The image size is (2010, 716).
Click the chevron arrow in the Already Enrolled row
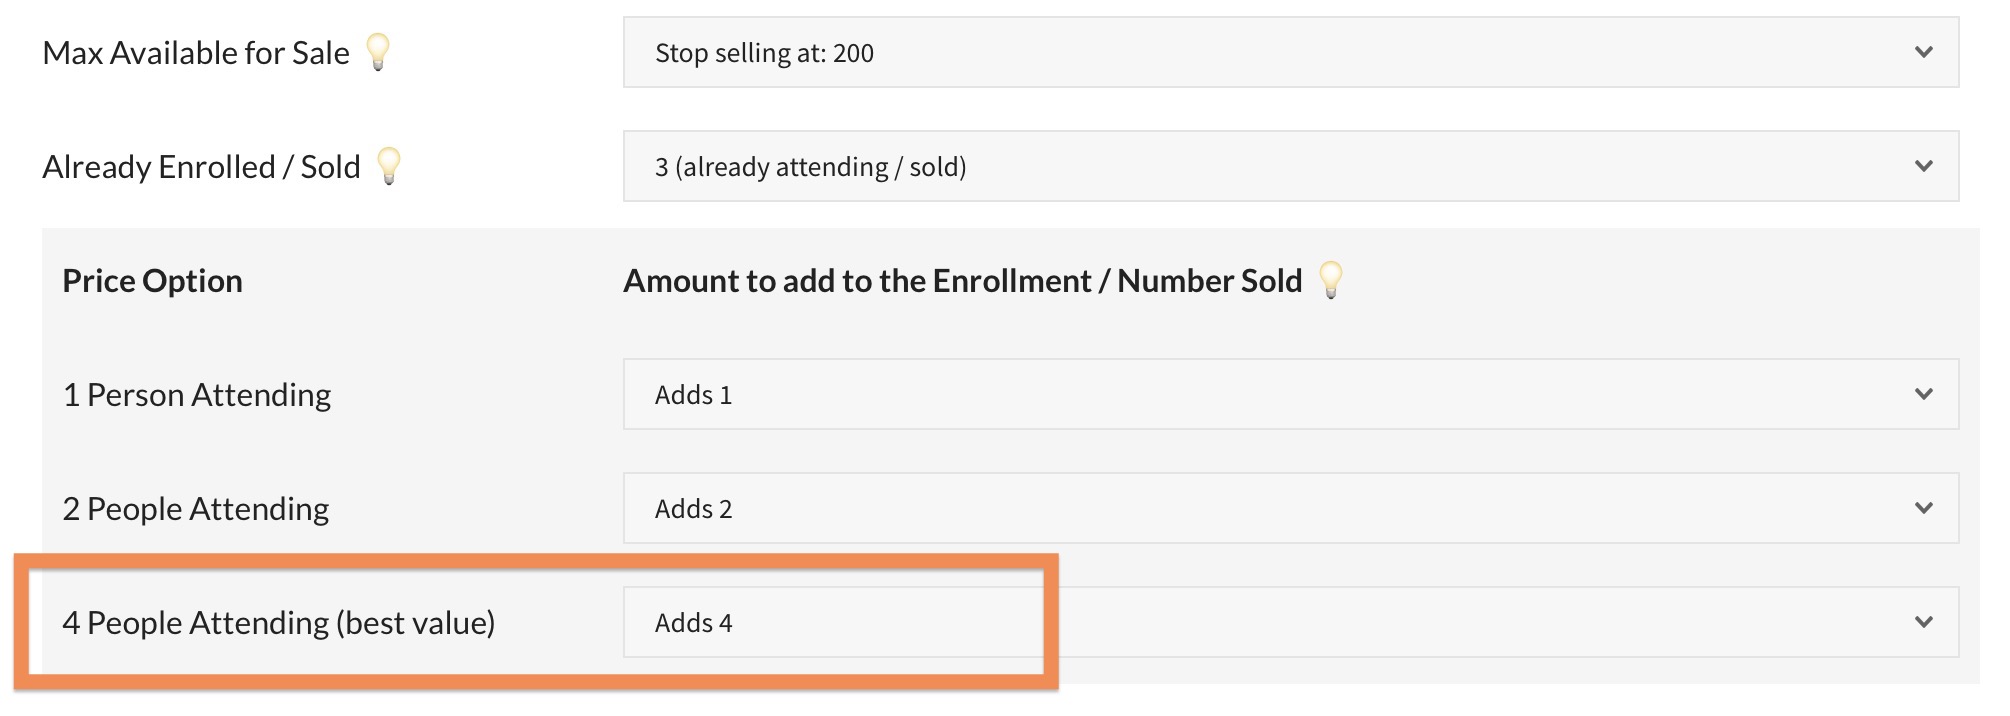(1923, 166)
